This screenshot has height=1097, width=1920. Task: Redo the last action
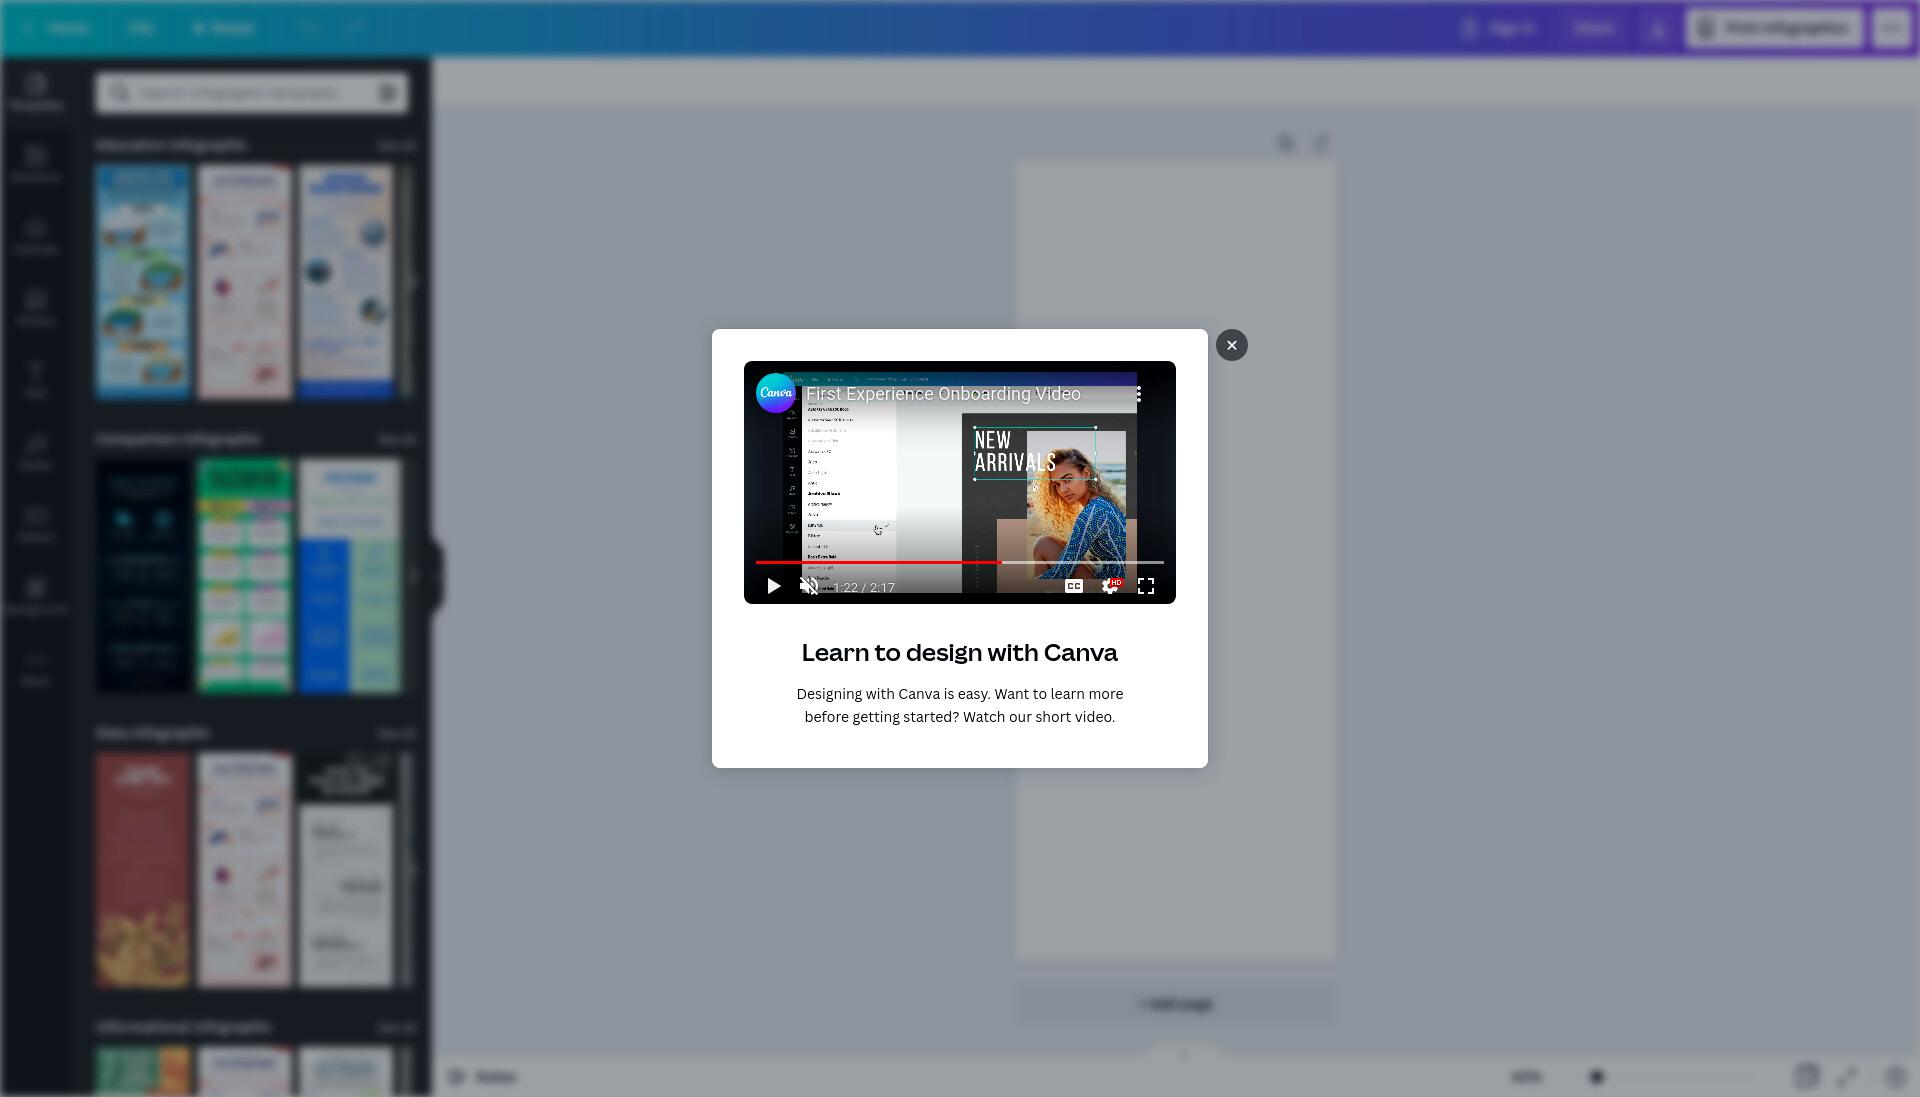pyautogui.click(x=353, y=28)
